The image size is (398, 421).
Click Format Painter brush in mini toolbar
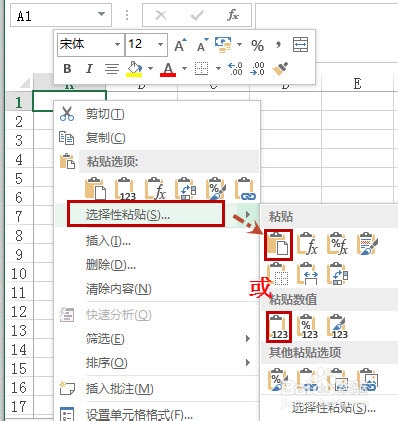point(280,69)
